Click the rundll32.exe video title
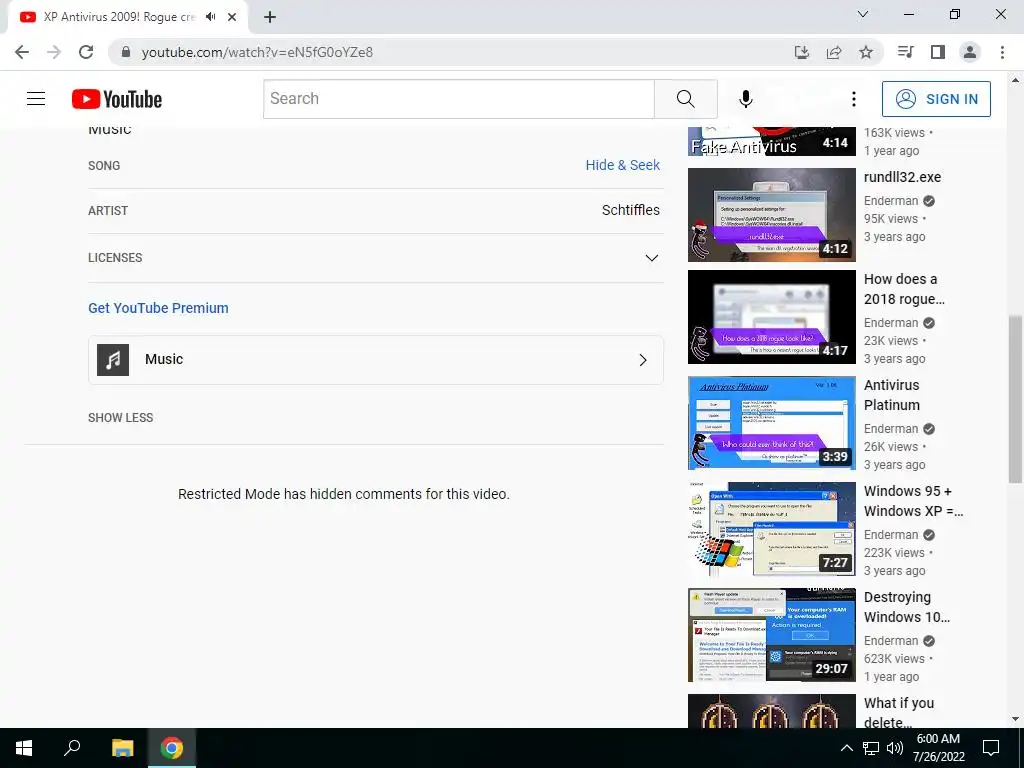1024x768 pixels. (x=902, y=178)
